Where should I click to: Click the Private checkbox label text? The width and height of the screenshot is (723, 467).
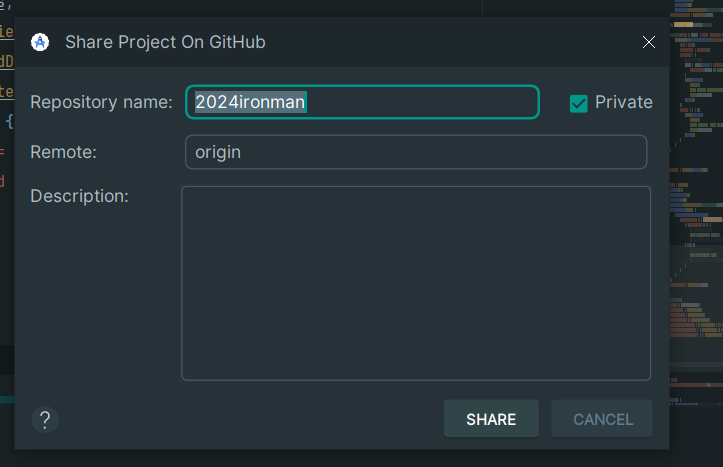(x=623, y=102)
